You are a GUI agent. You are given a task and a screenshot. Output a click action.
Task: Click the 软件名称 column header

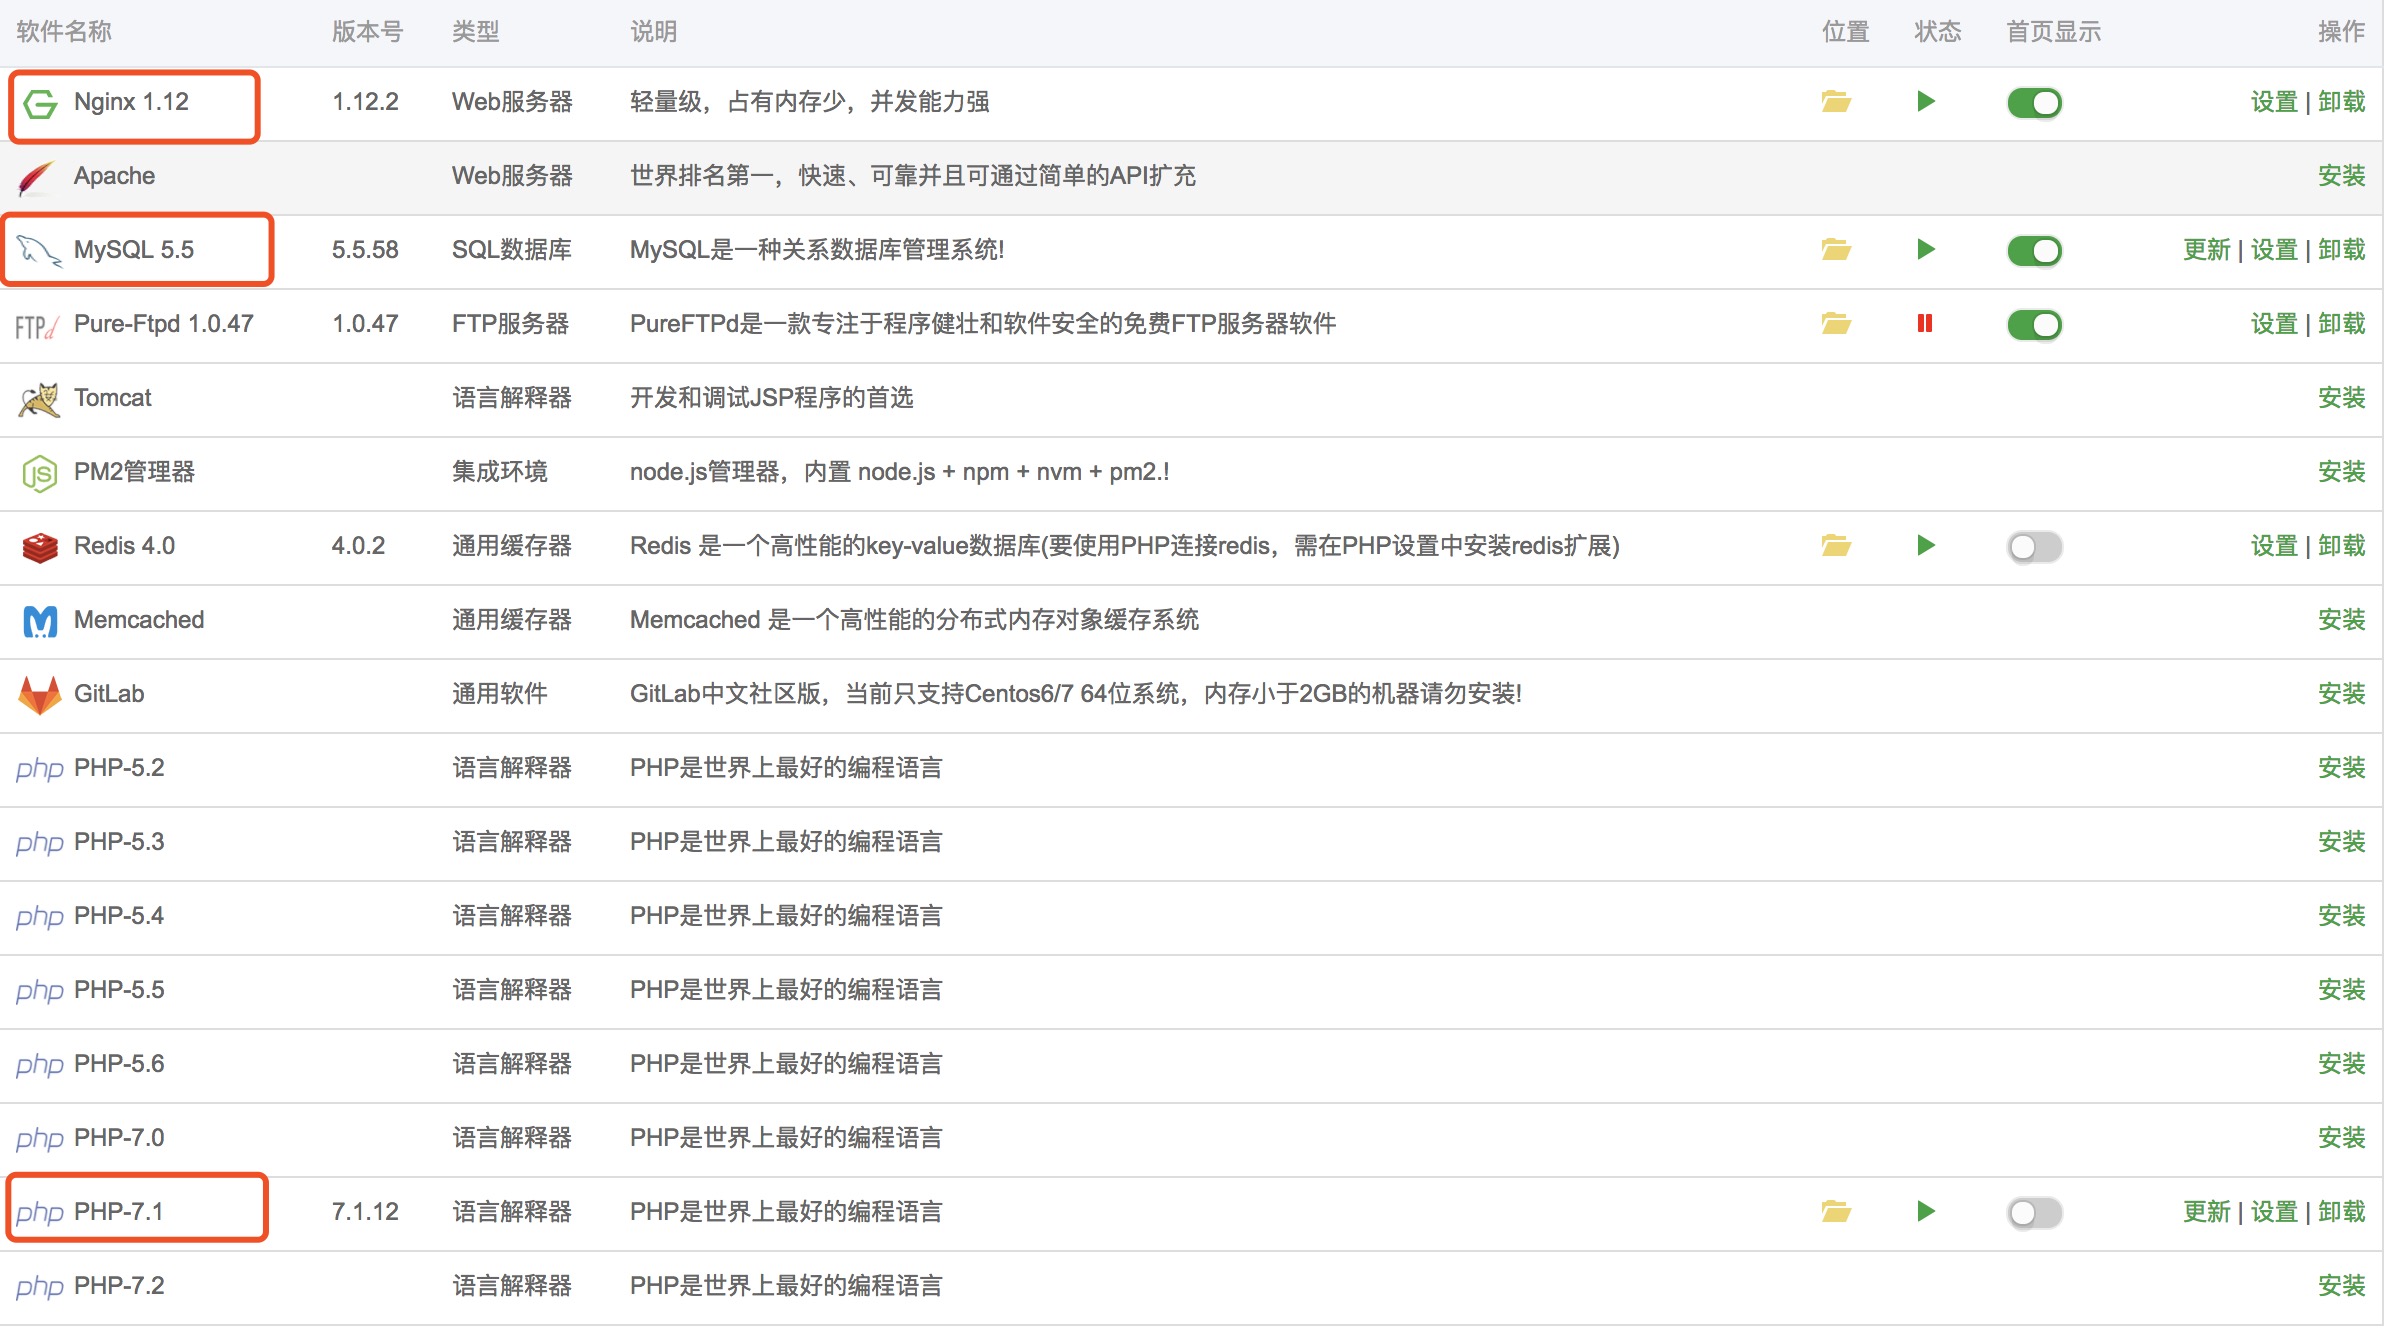(64, 32)
